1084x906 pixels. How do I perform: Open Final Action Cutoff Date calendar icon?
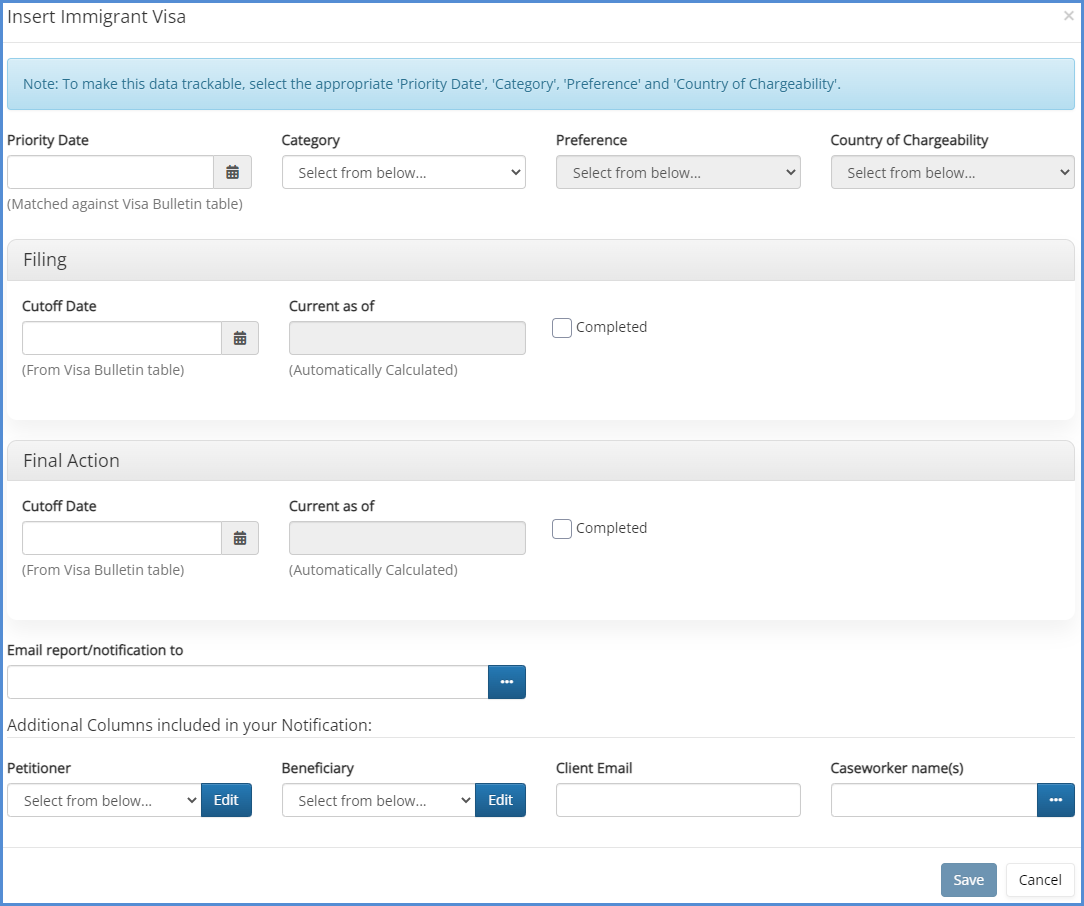click(x=240, y=538)
